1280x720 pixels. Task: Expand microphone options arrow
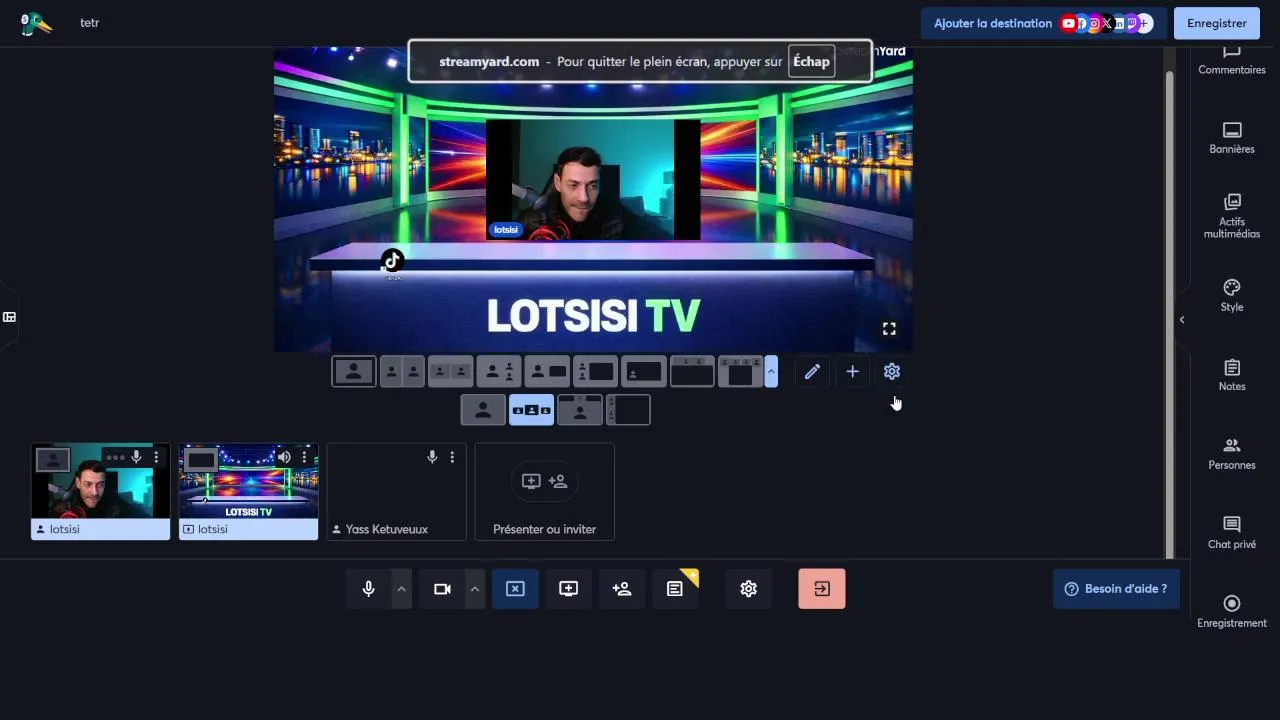pos(401,589)
